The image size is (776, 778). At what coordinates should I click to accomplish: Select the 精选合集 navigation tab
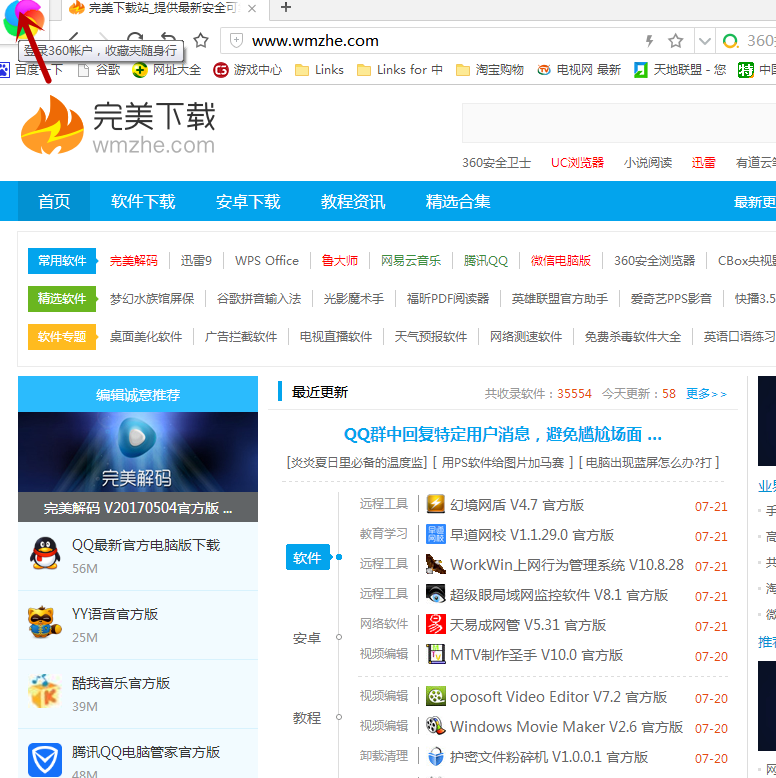pos(457,201)
